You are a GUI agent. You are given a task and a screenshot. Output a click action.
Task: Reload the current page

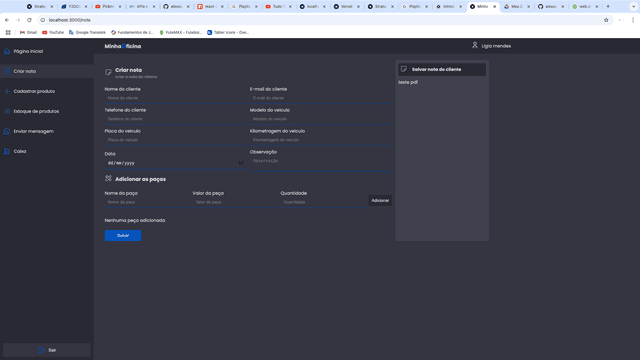coord(29,20)
